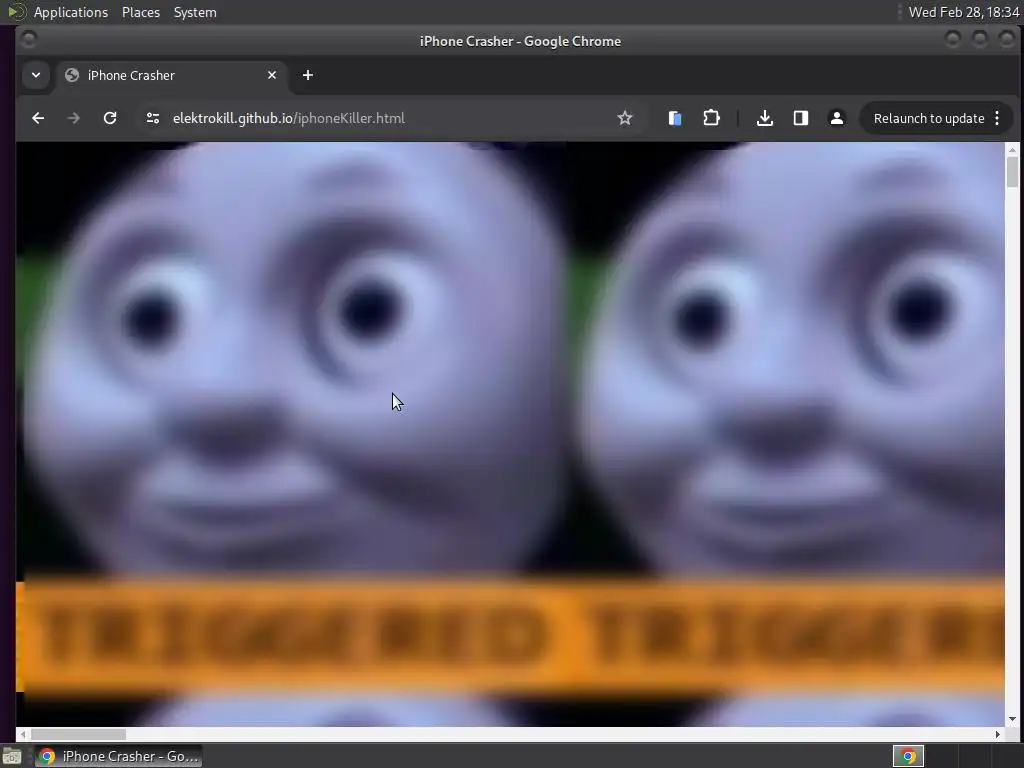Reload the iPhone Crasher page

110,118
